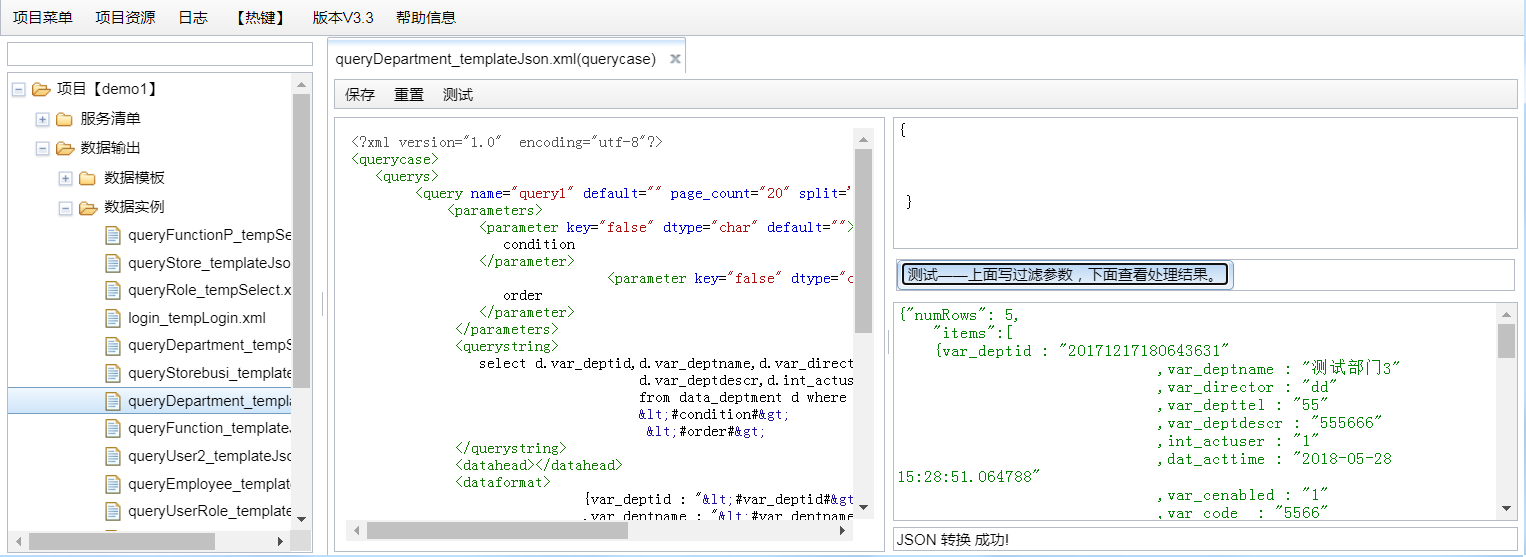
Task: Click the JSON result scroll-down arrow
Action: [1506, 509]
